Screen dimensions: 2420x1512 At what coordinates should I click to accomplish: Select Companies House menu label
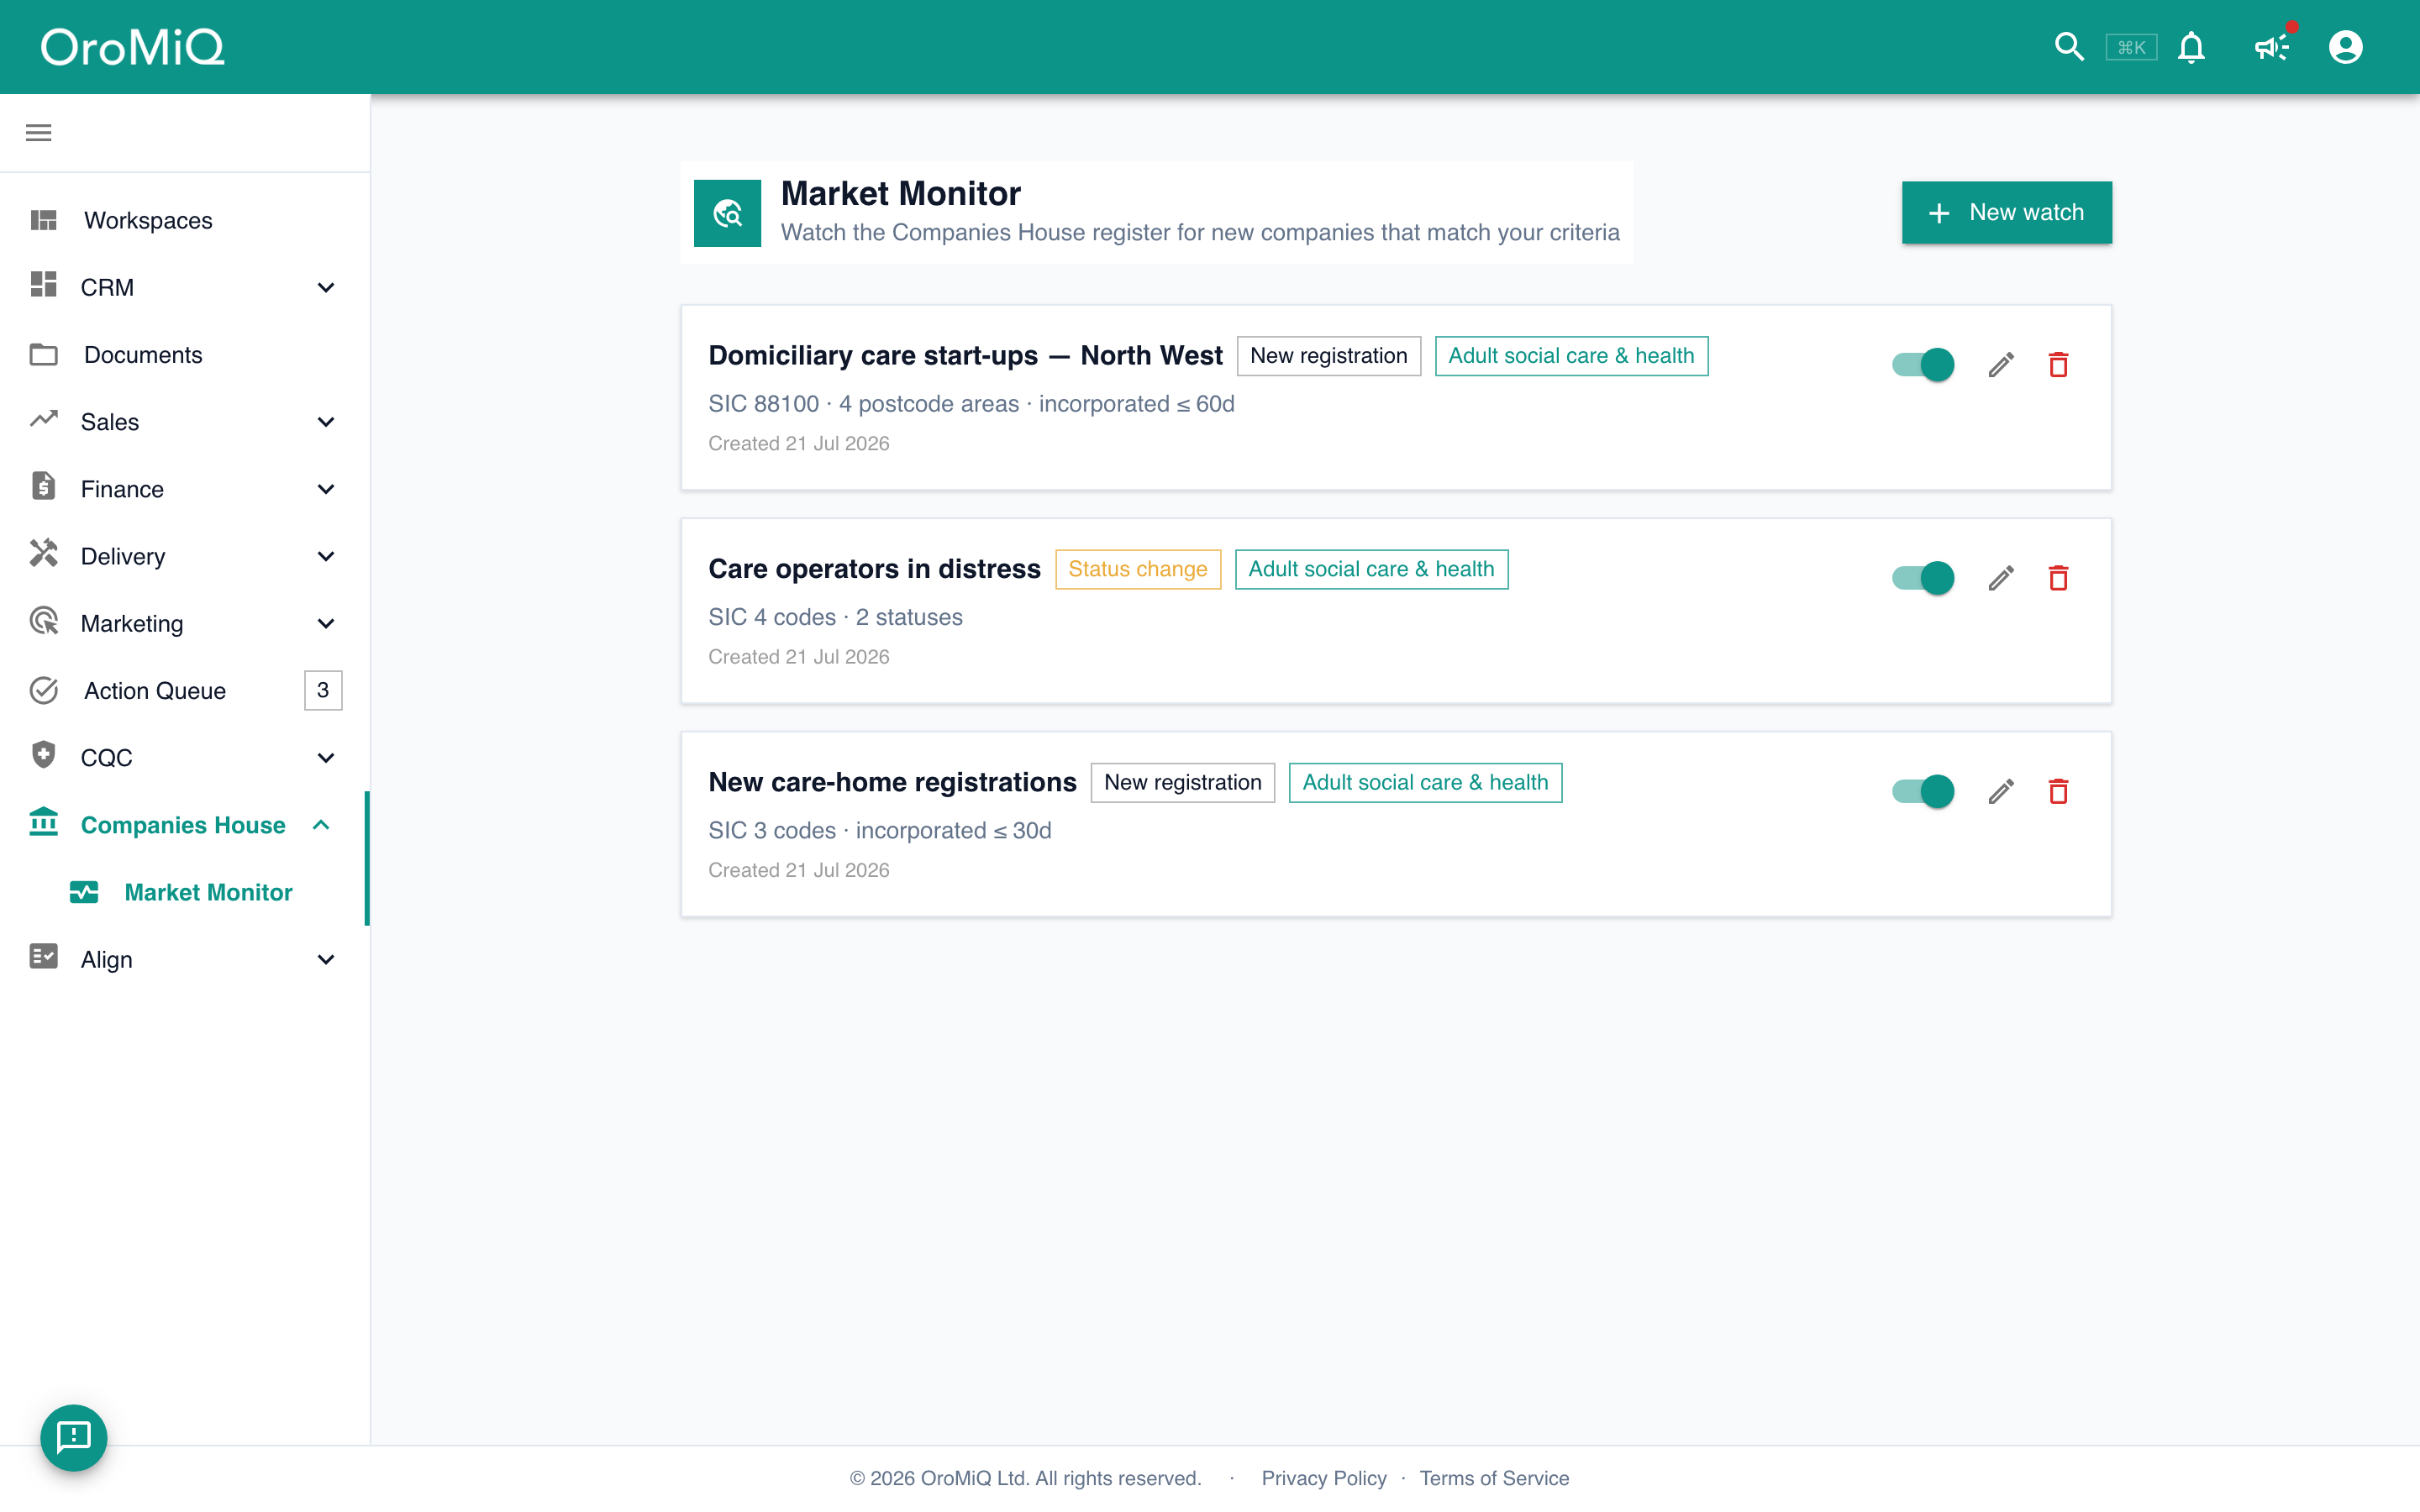coord(183,825)
